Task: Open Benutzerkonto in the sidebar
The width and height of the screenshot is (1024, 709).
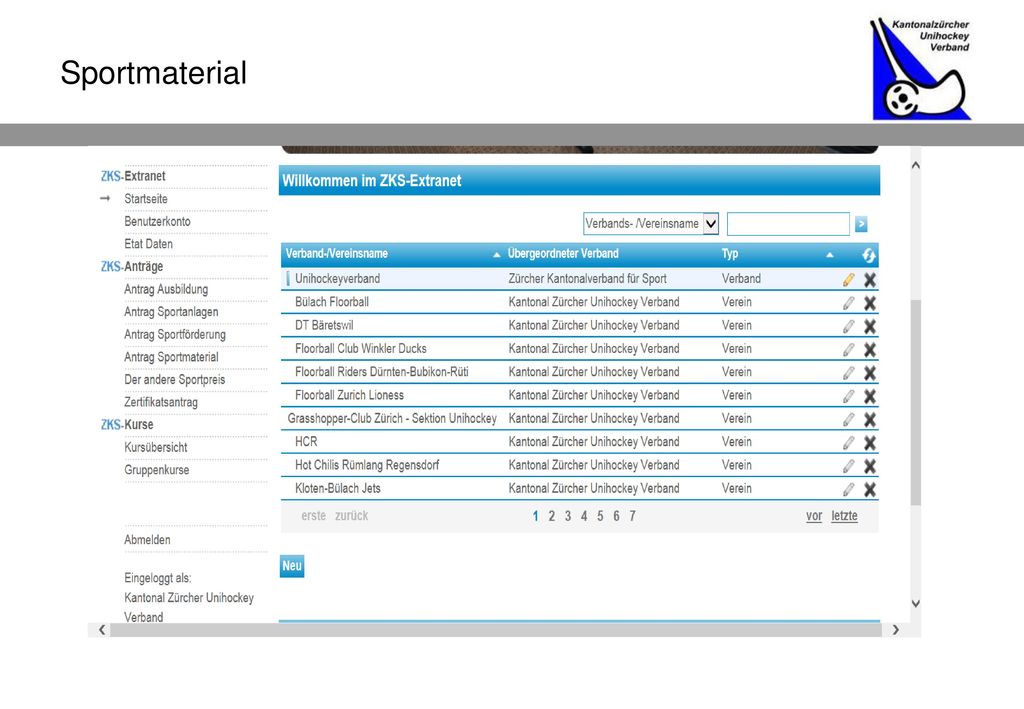Action: (x=157, y=221)
